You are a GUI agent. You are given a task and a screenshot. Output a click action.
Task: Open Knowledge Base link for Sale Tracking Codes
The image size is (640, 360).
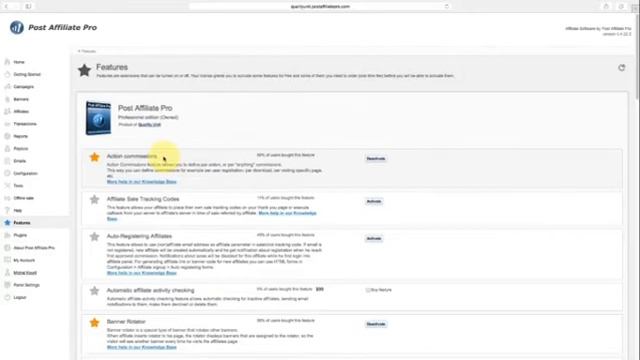click(x=287, y=213)
